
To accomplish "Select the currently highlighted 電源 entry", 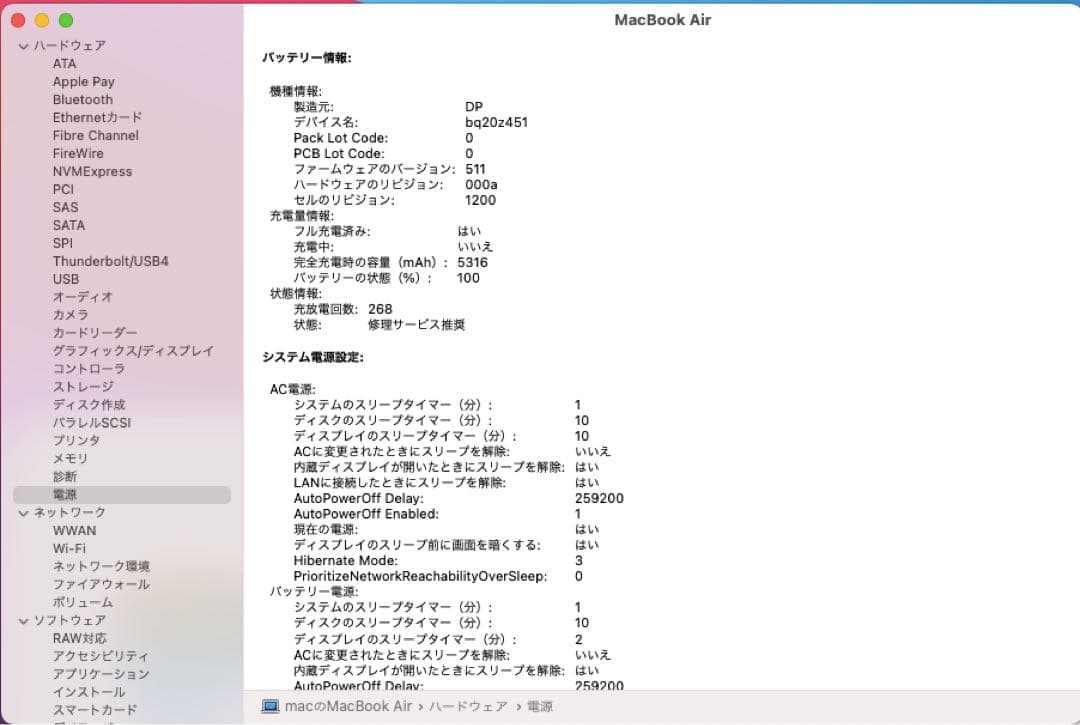I will point(64,493).
